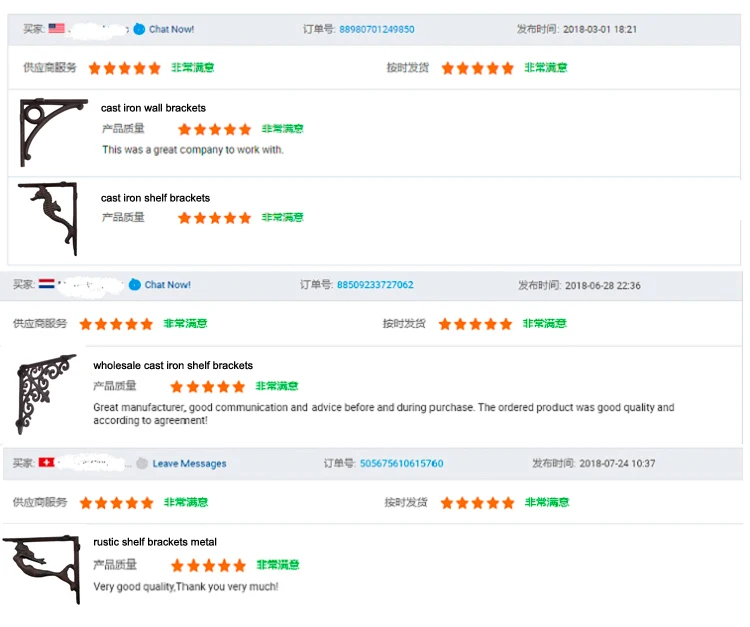Click the United States flag icon

click(x=57, y=29)
